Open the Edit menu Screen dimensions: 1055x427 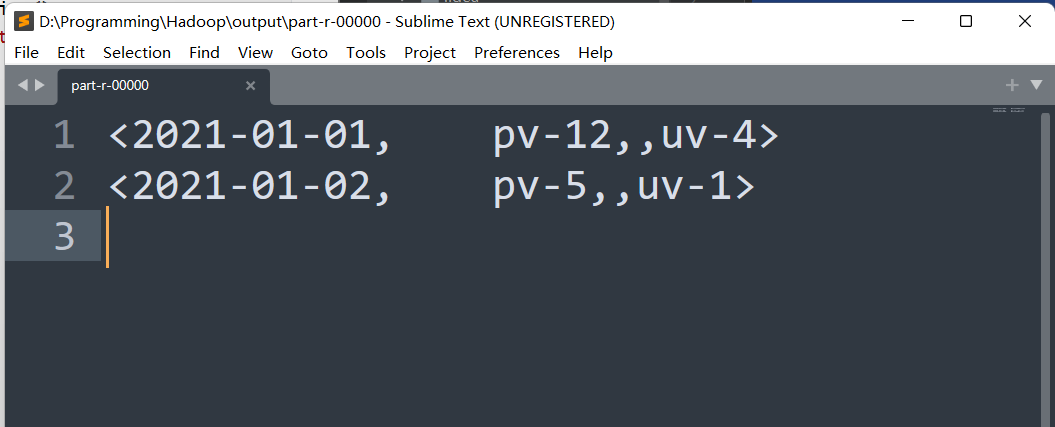(x=71, y=52)
